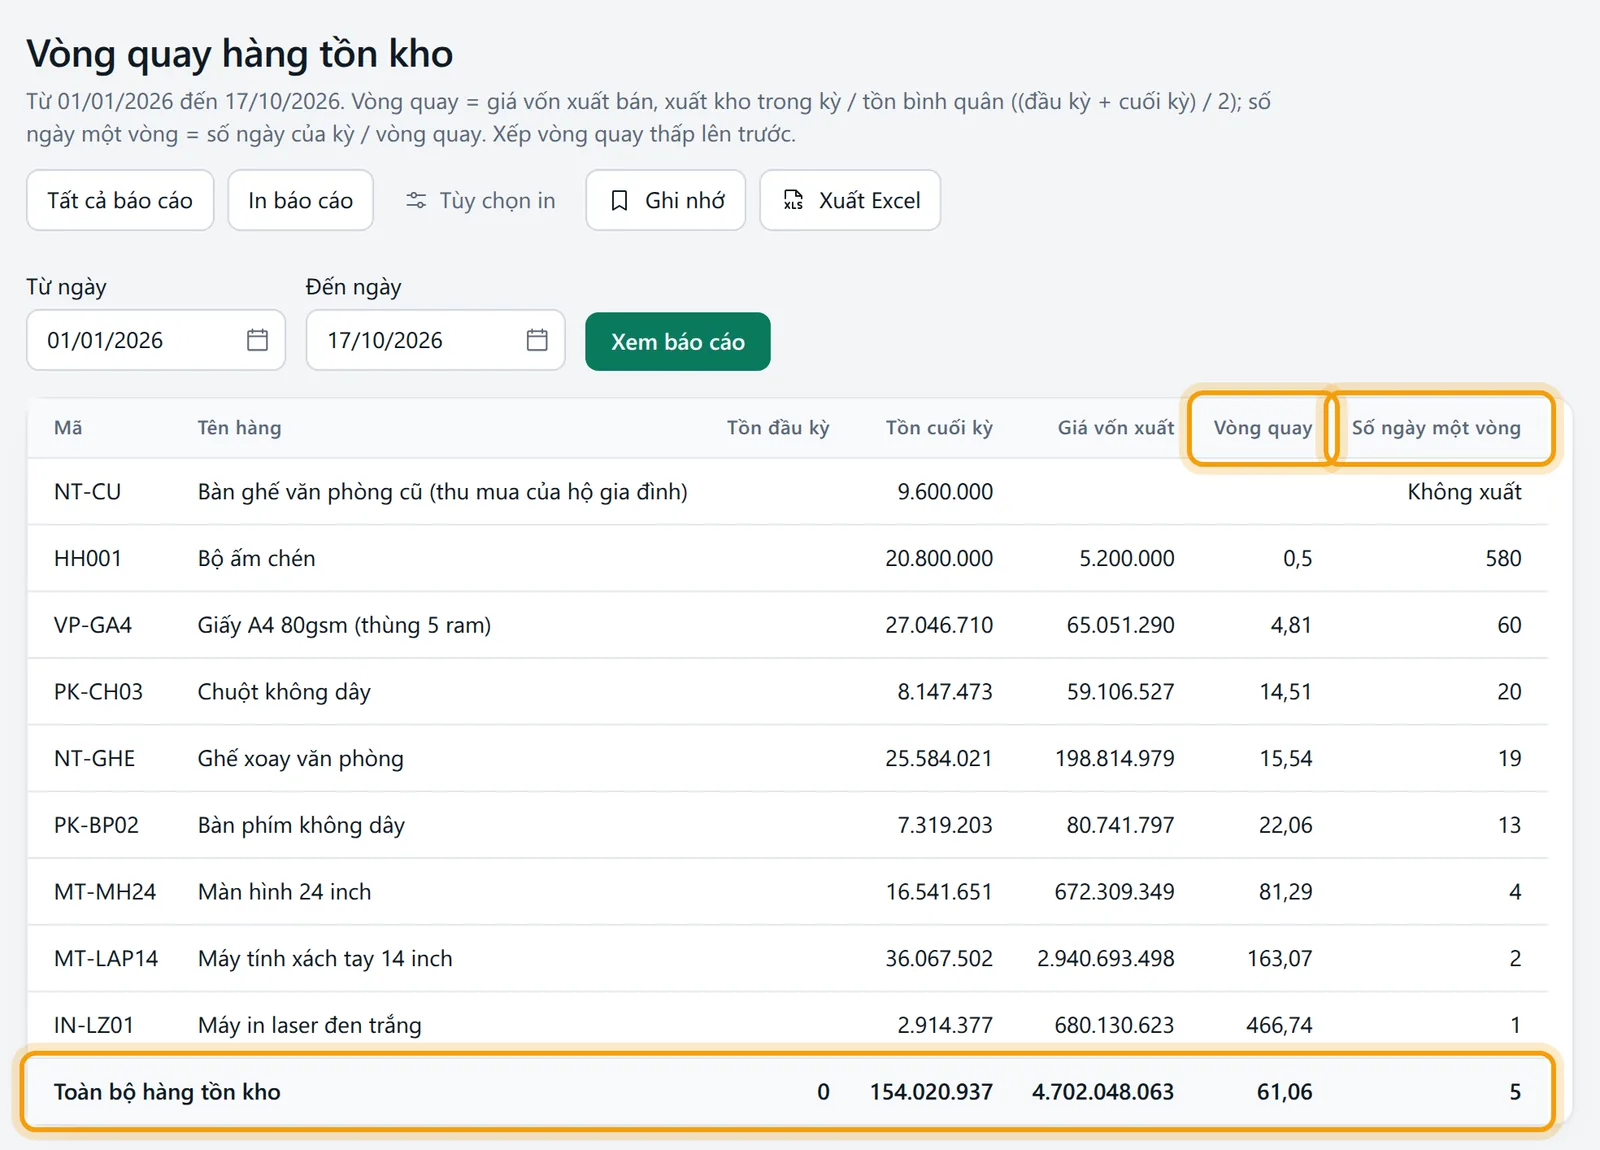Click the Giá vốn xuất column header
Image resolution: width=1600 pixels, height=1150 pixels.
1116,428
